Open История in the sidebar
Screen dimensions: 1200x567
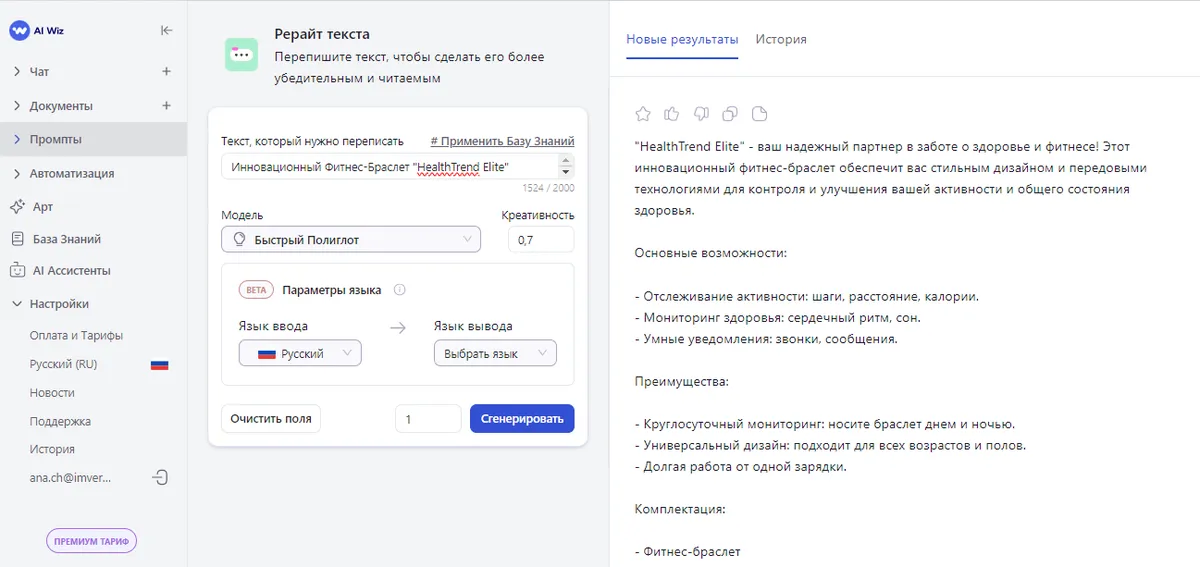52,449
